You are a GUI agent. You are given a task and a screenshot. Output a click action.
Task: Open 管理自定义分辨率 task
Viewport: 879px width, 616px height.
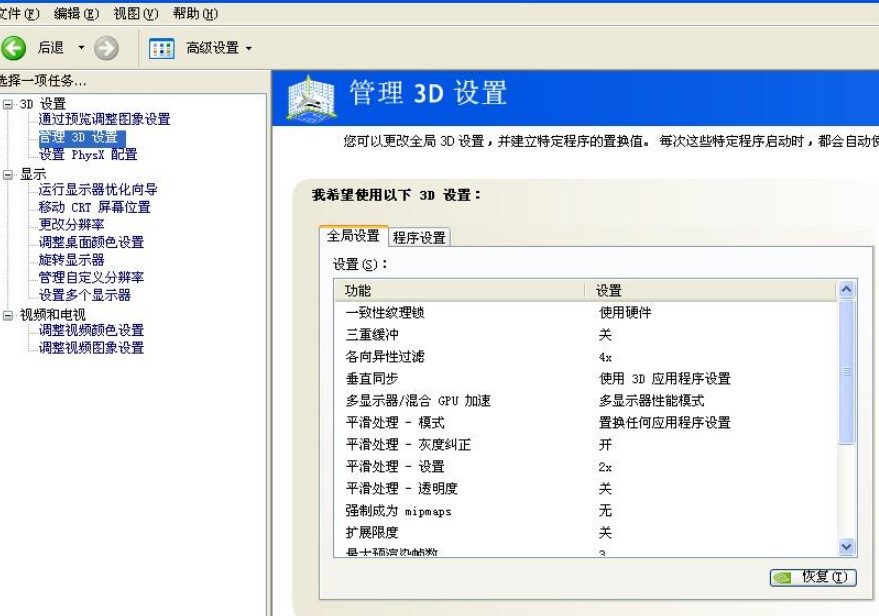(91, 277)
